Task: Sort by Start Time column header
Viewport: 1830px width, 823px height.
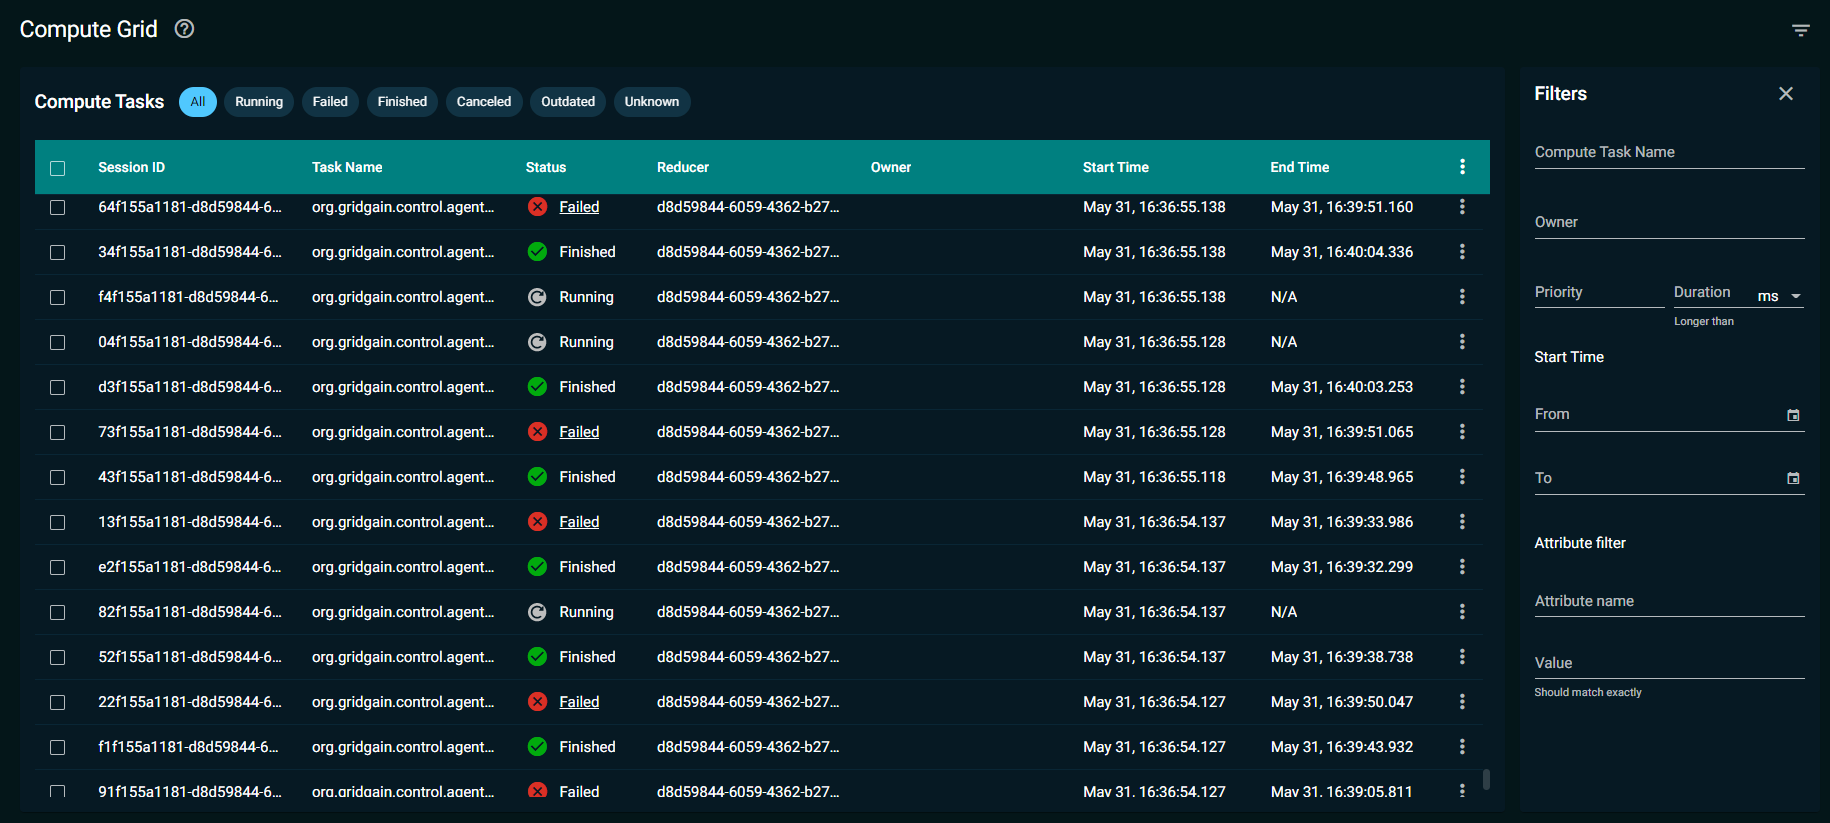Action: point(1115,167)
